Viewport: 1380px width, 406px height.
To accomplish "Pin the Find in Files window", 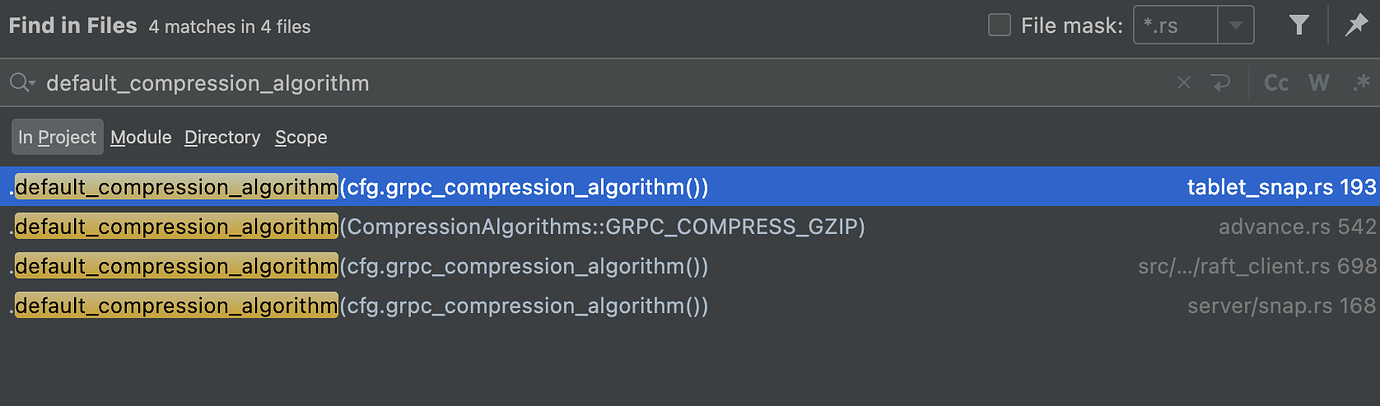I will [x=1356, y=26].
